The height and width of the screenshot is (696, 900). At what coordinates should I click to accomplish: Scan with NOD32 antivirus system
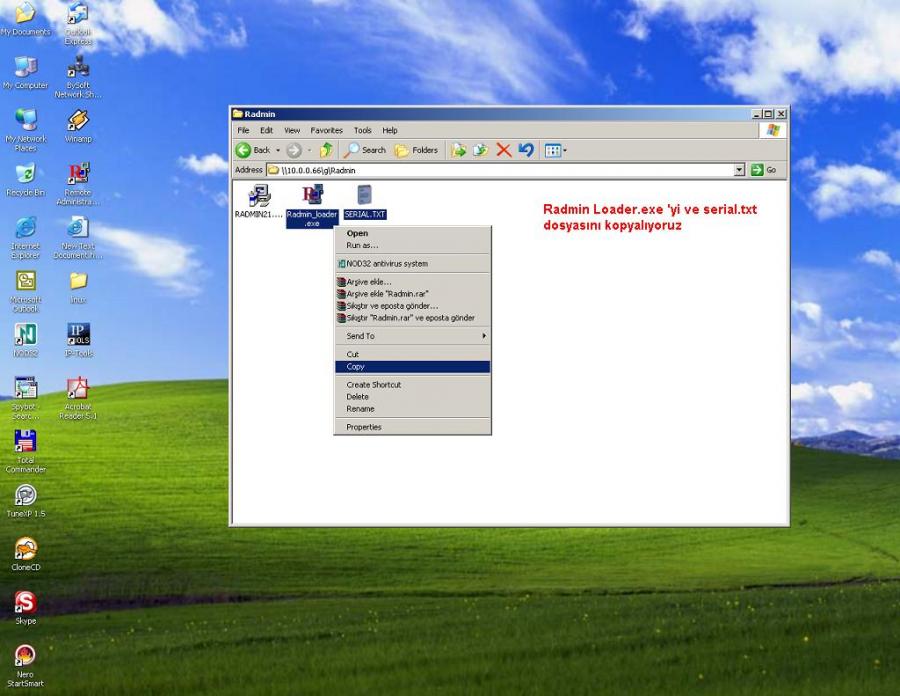(412, 264)
